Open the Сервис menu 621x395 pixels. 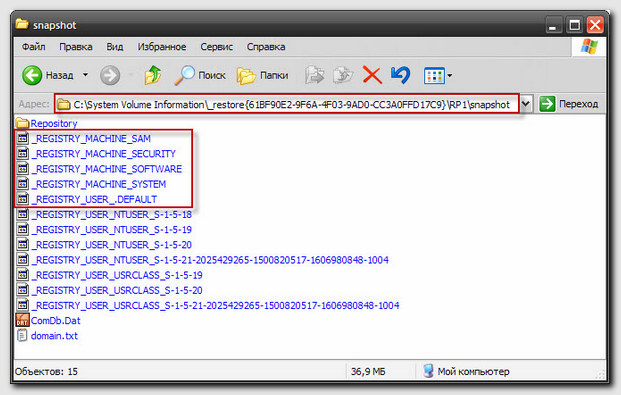tap(216, 47)
